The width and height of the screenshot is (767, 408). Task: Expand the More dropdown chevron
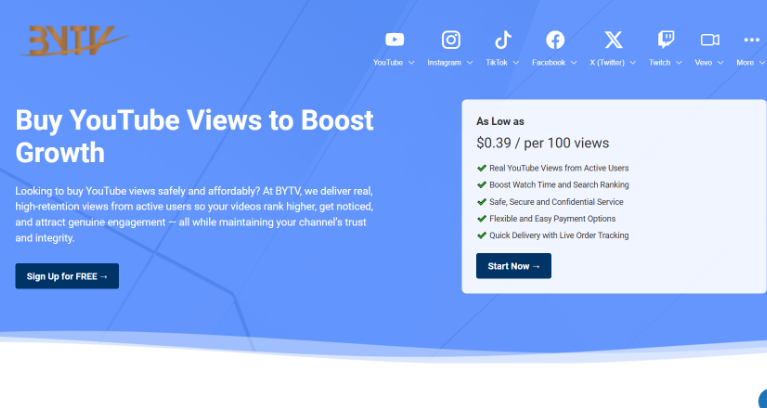click(762, 63)
